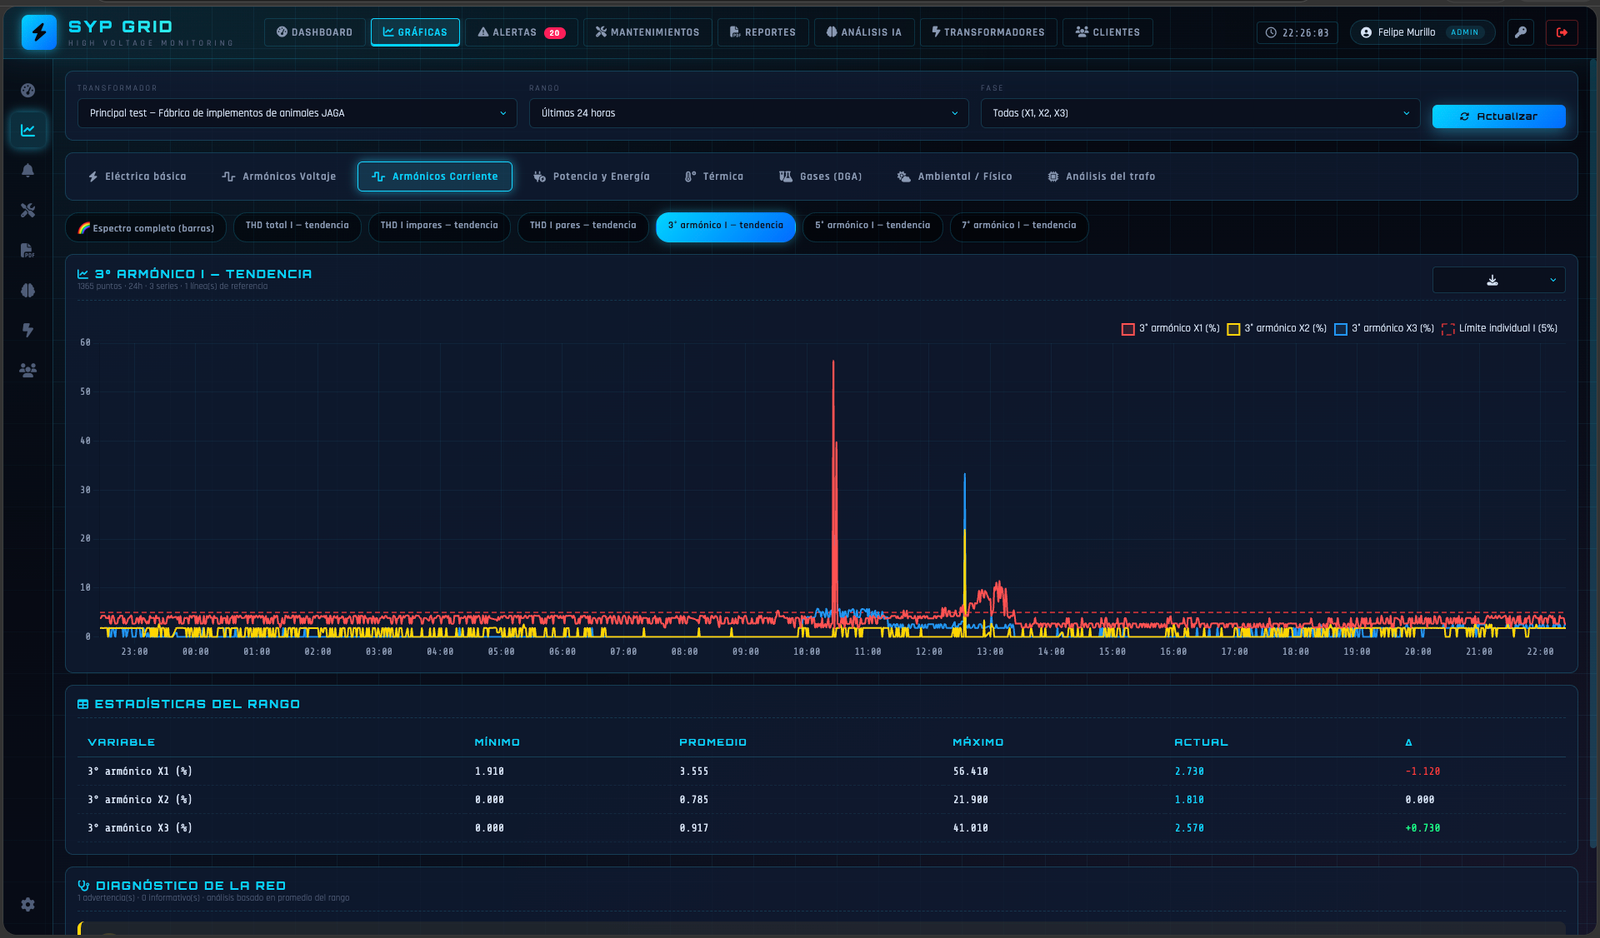Switch to Análisis del trafo tab
1600x938 pixels.
1101,176
